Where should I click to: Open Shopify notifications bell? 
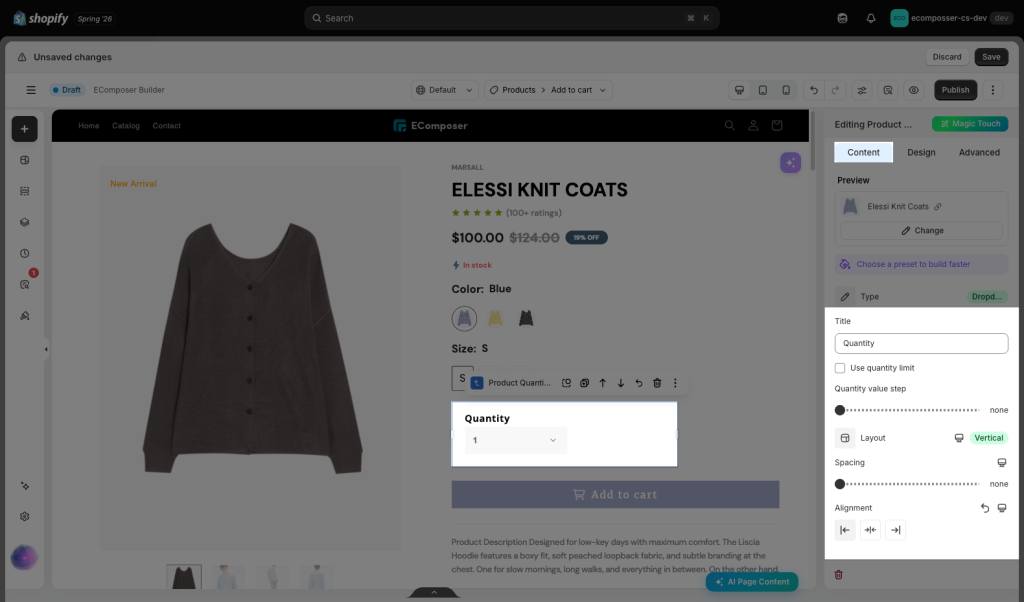coord(871,18)
